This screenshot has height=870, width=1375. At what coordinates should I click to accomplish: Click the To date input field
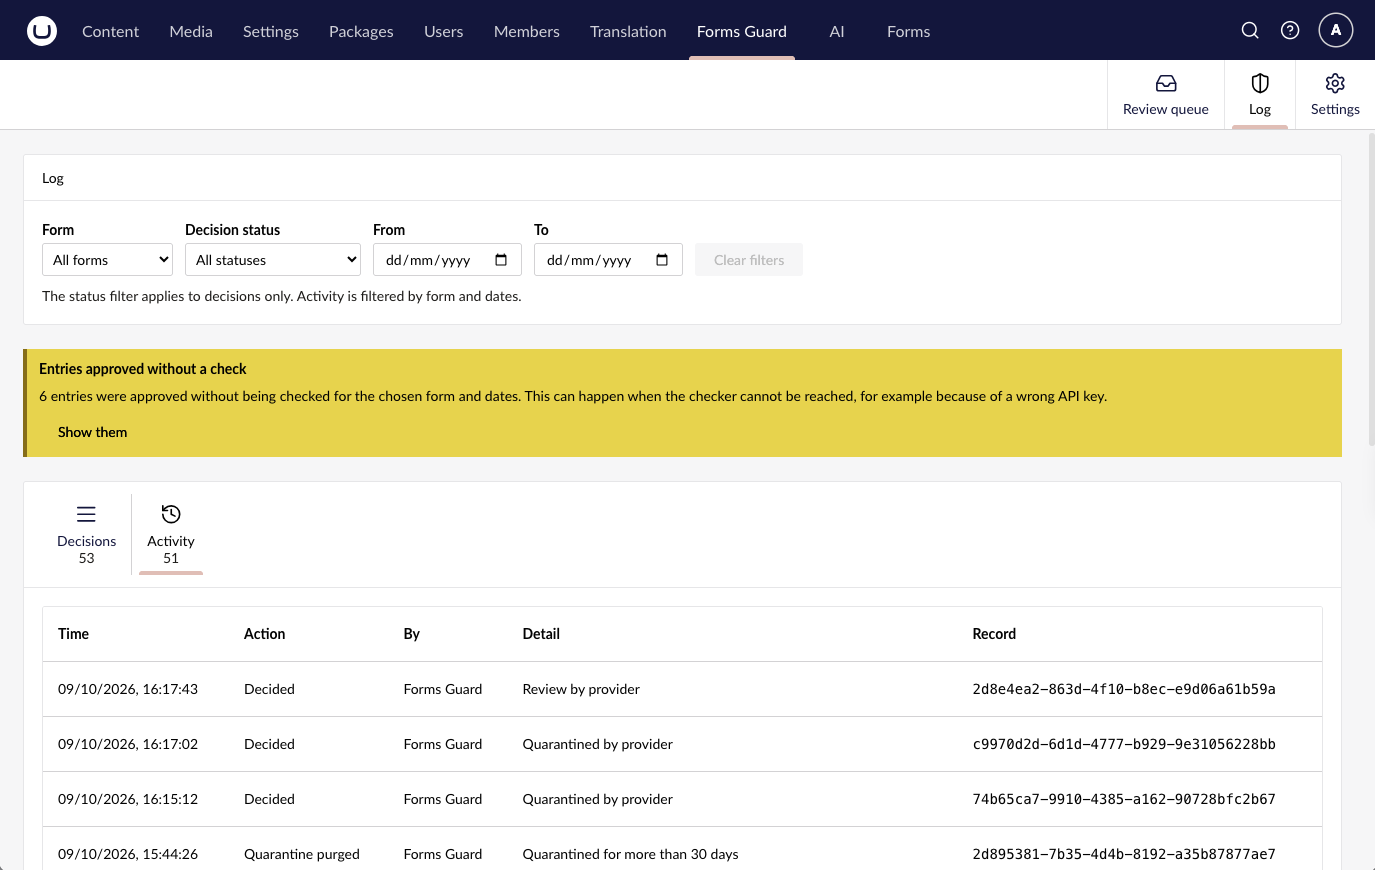(x=608, y=260)
